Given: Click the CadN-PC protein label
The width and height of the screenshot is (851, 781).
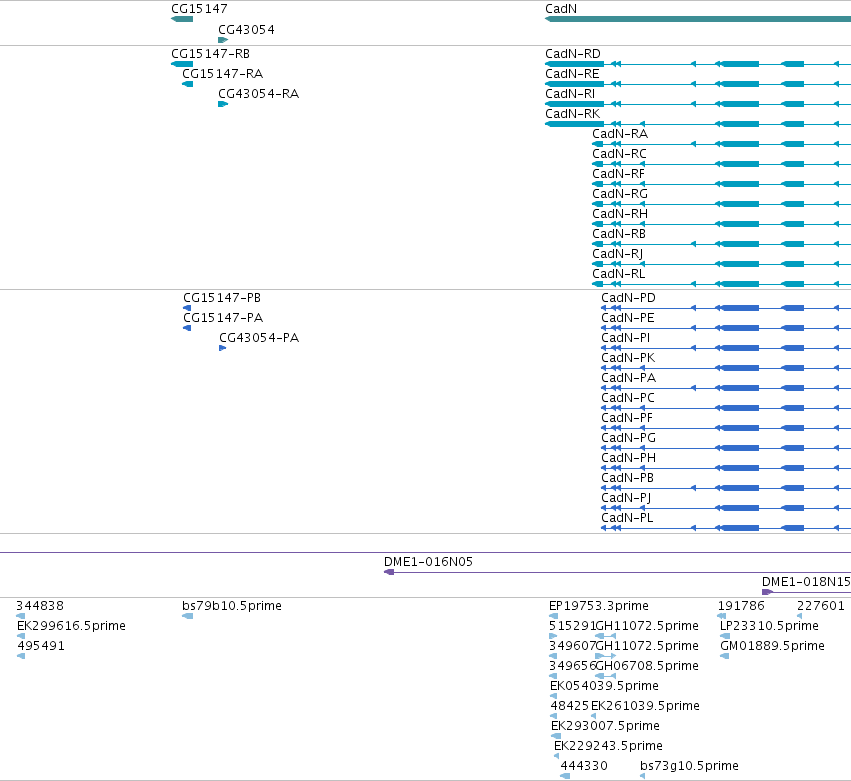Looking at the screenshot, I should click(x=628, y=398).
